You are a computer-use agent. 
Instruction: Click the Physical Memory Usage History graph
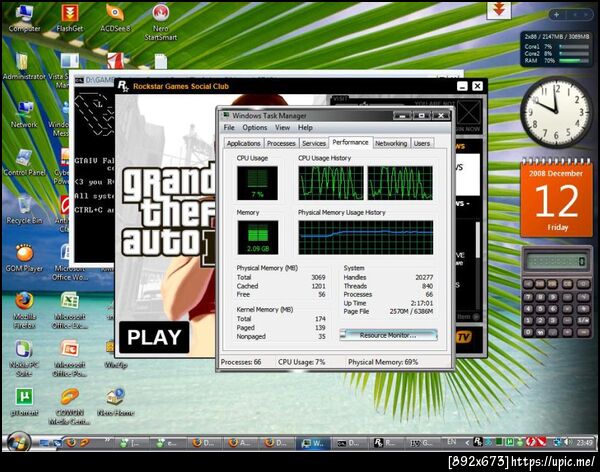[365, 237]
